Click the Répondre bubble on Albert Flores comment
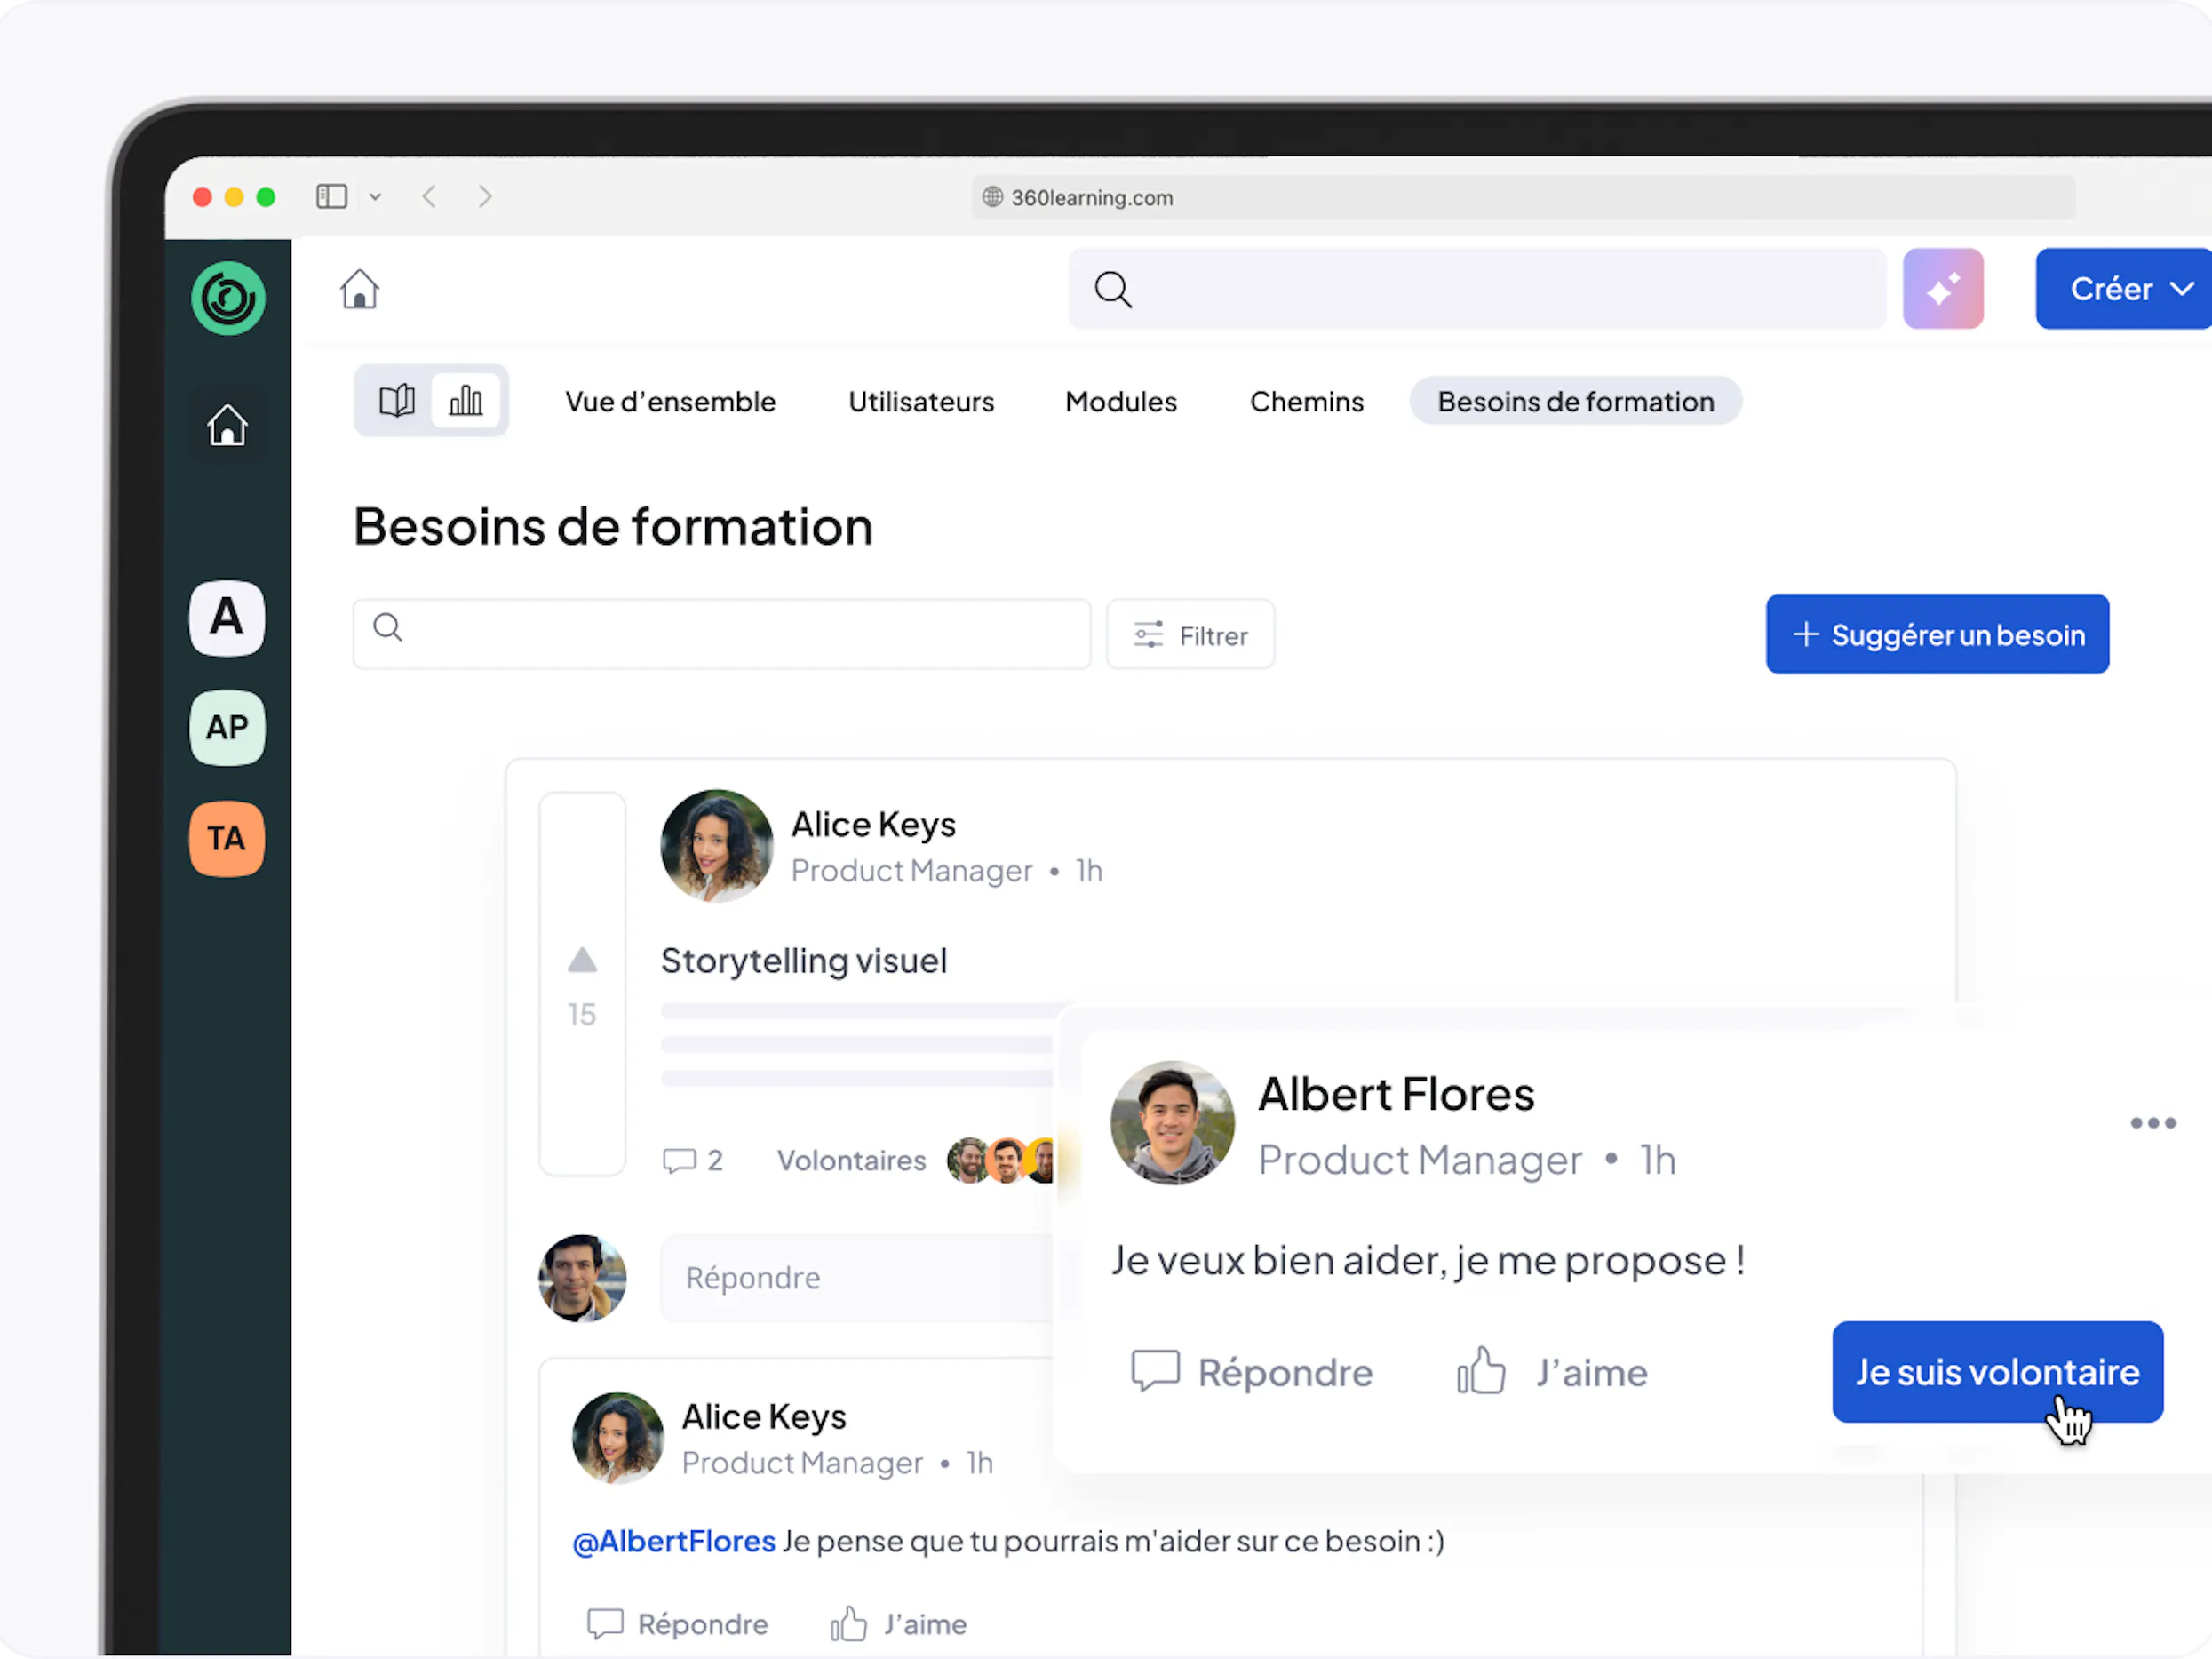 pyautogui.click(x=1251, y=1372)
